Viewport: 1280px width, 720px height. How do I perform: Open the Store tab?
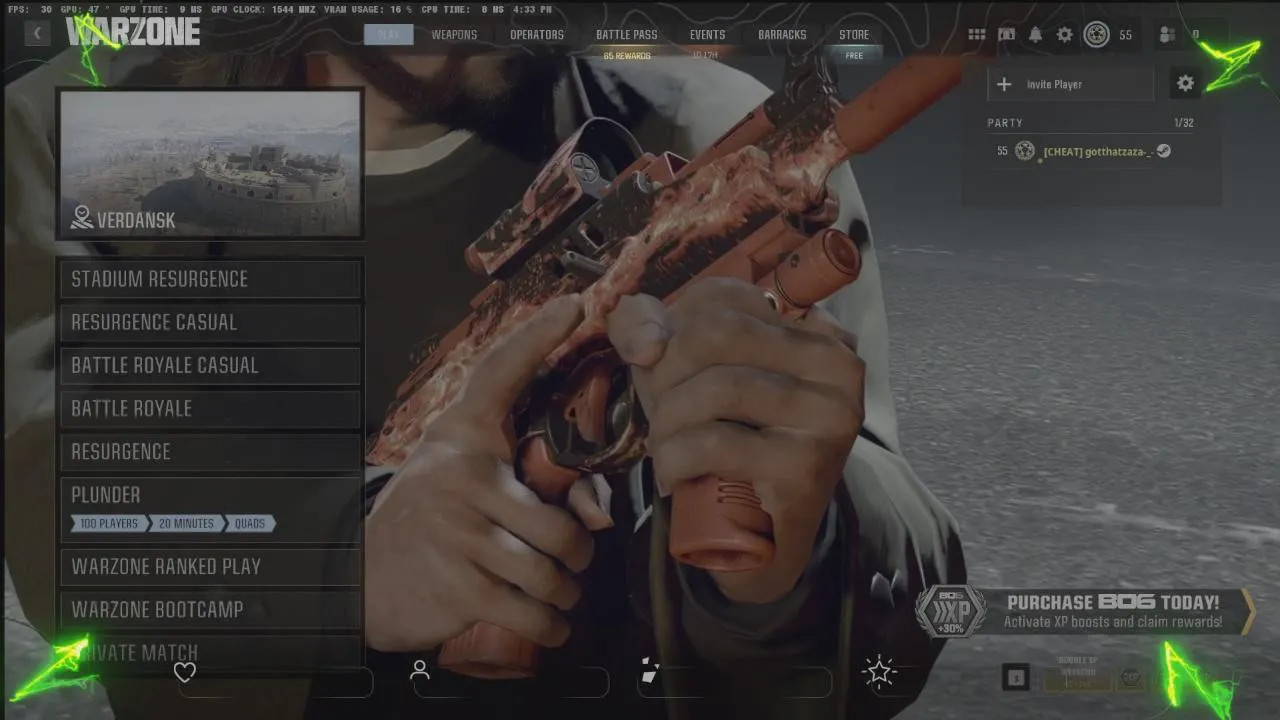pos(854,34)
